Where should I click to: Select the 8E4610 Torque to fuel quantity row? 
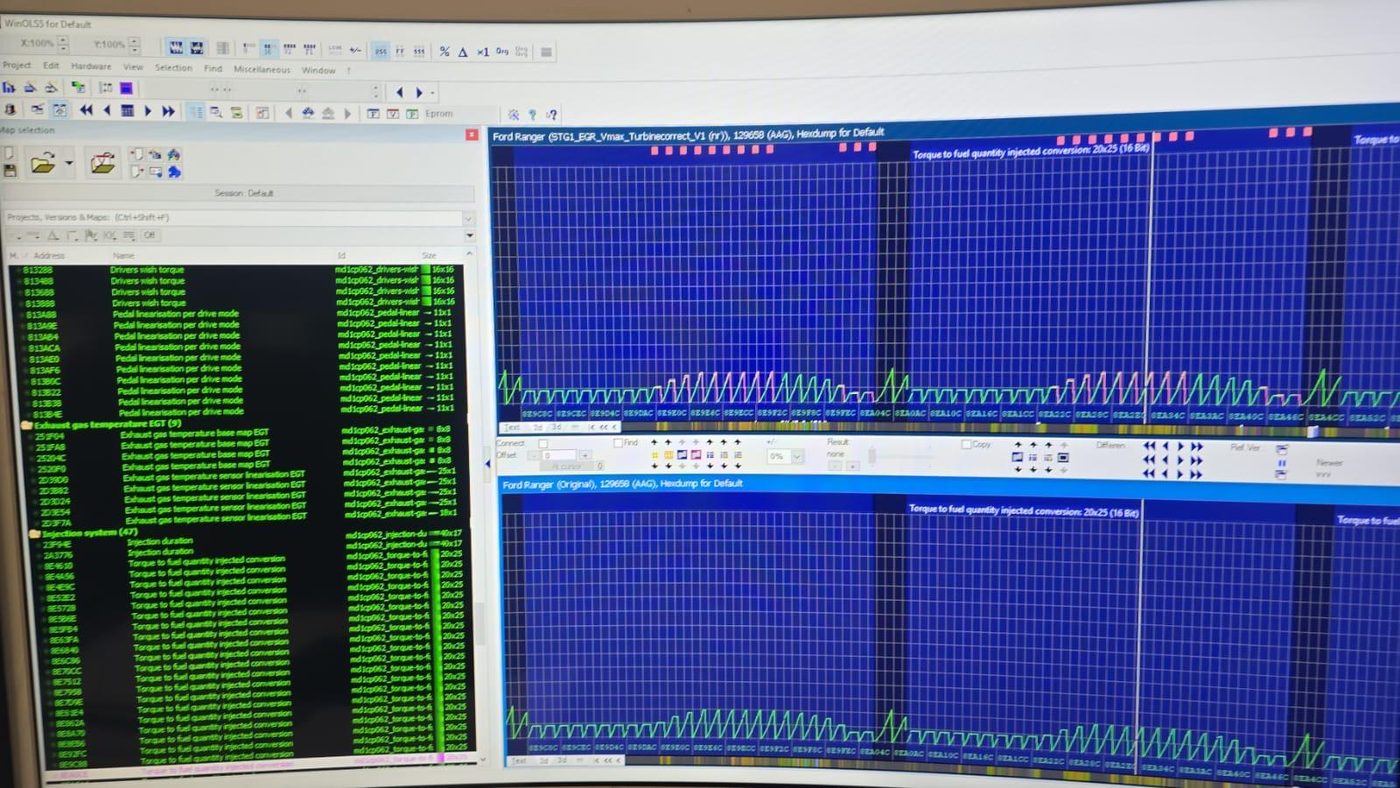pos(254,562)
